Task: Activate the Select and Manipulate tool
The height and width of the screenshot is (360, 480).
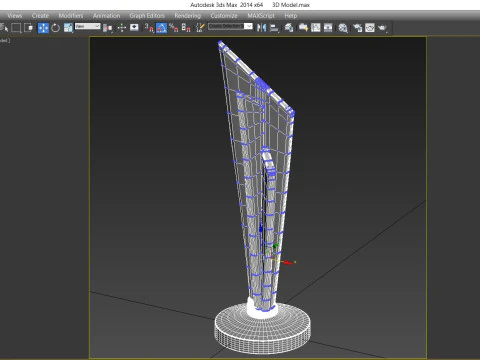Action: pos(121,28)
